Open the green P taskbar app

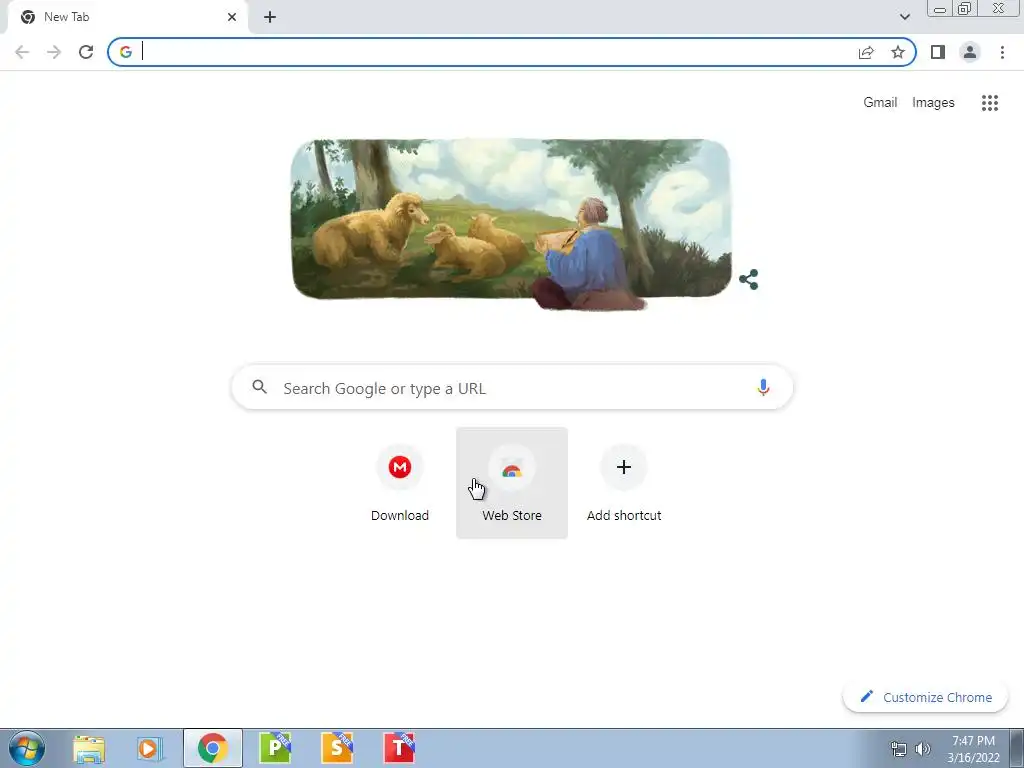pos(275,748)
